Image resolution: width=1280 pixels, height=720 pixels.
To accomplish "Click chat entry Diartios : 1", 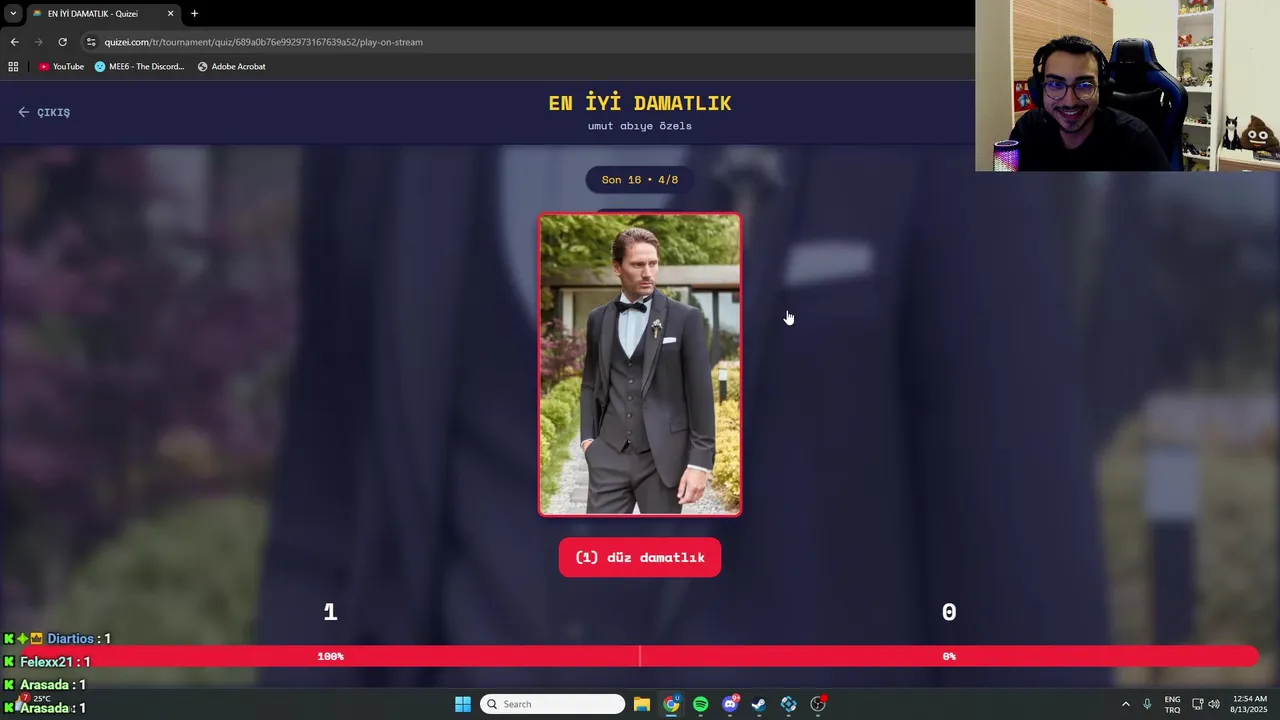I will pyautogui.click(x=57, y=639).
